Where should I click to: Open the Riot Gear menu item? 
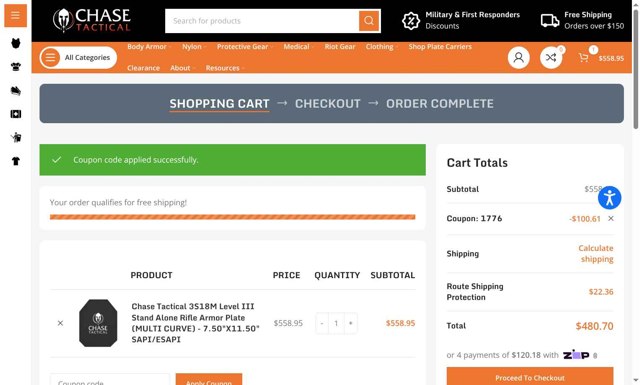coord(340,47)
